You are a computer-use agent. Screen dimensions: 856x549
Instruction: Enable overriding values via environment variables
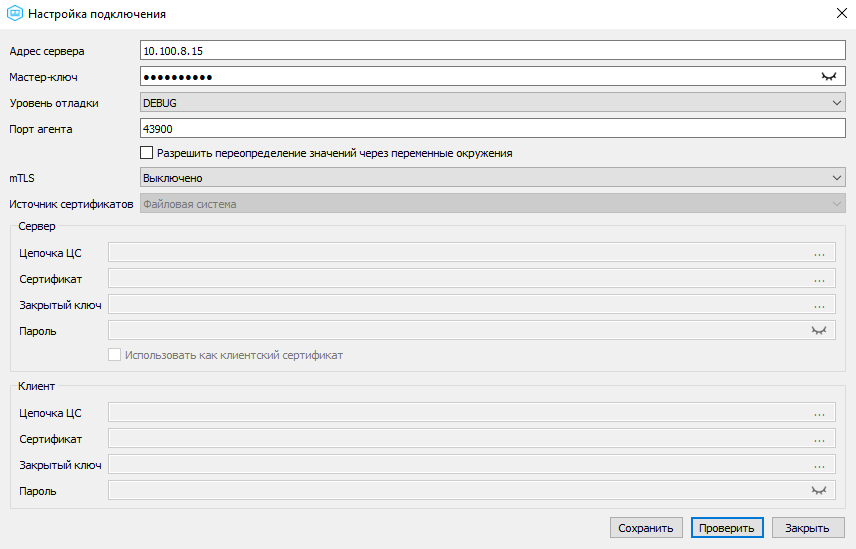(146, 153)
